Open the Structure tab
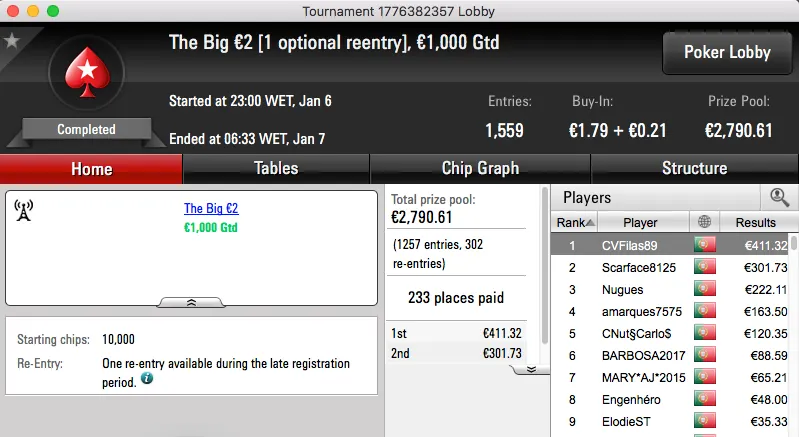This screenshot has height=437, width=799. [x=694, y=168]
